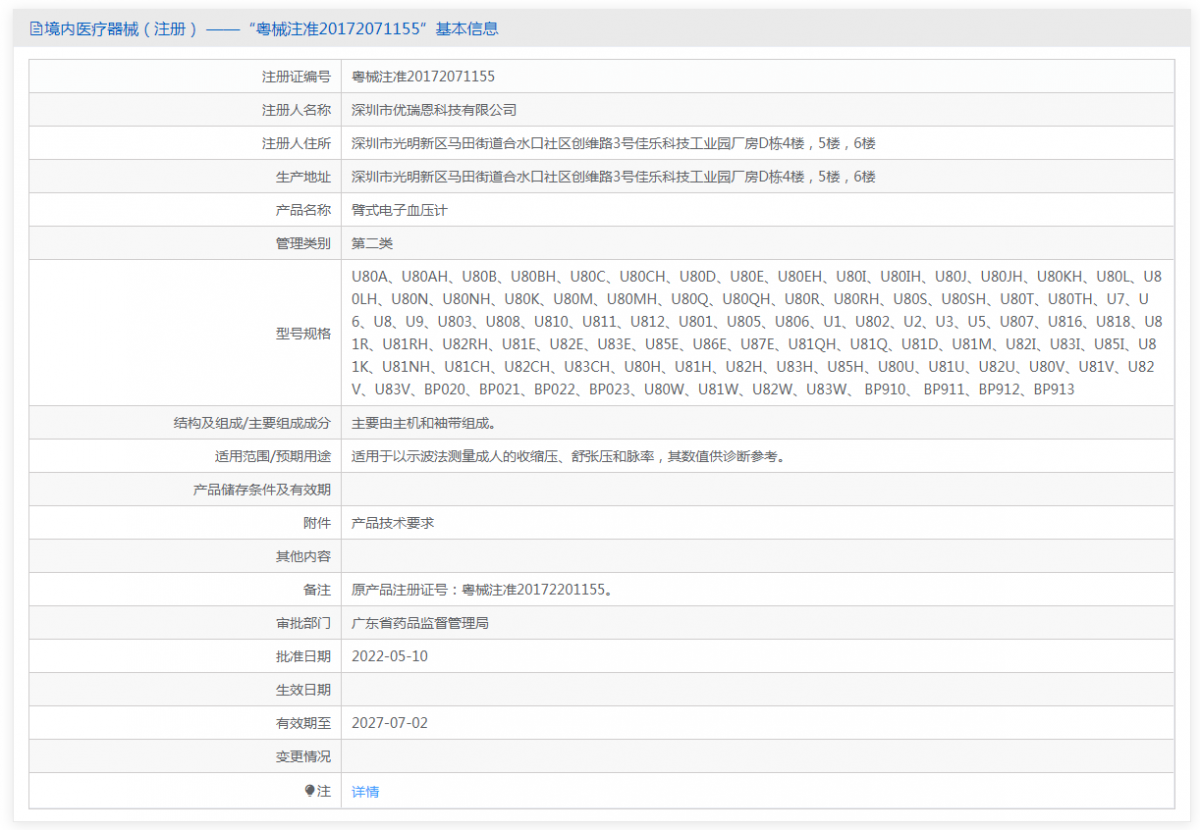Click department 广东省药品监督管理局
Viewport: 1200px width, 830px height.
420,623
